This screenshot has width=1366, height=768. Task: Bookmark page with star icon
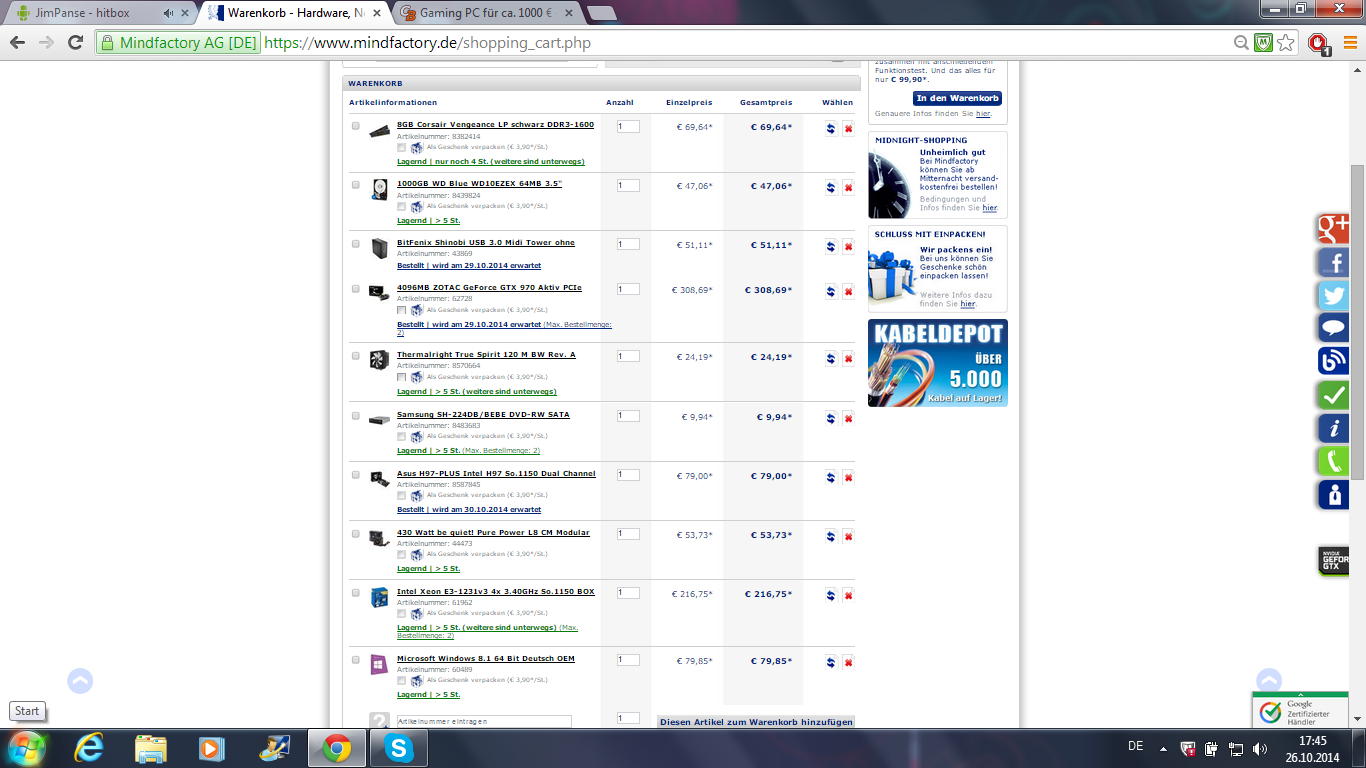coord(1286,43)
